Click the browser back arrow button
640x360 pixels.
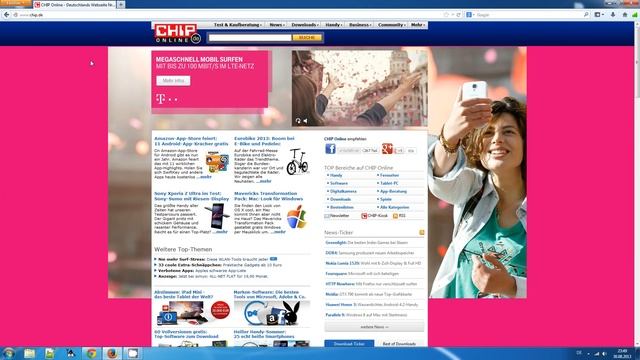[7, 15]
